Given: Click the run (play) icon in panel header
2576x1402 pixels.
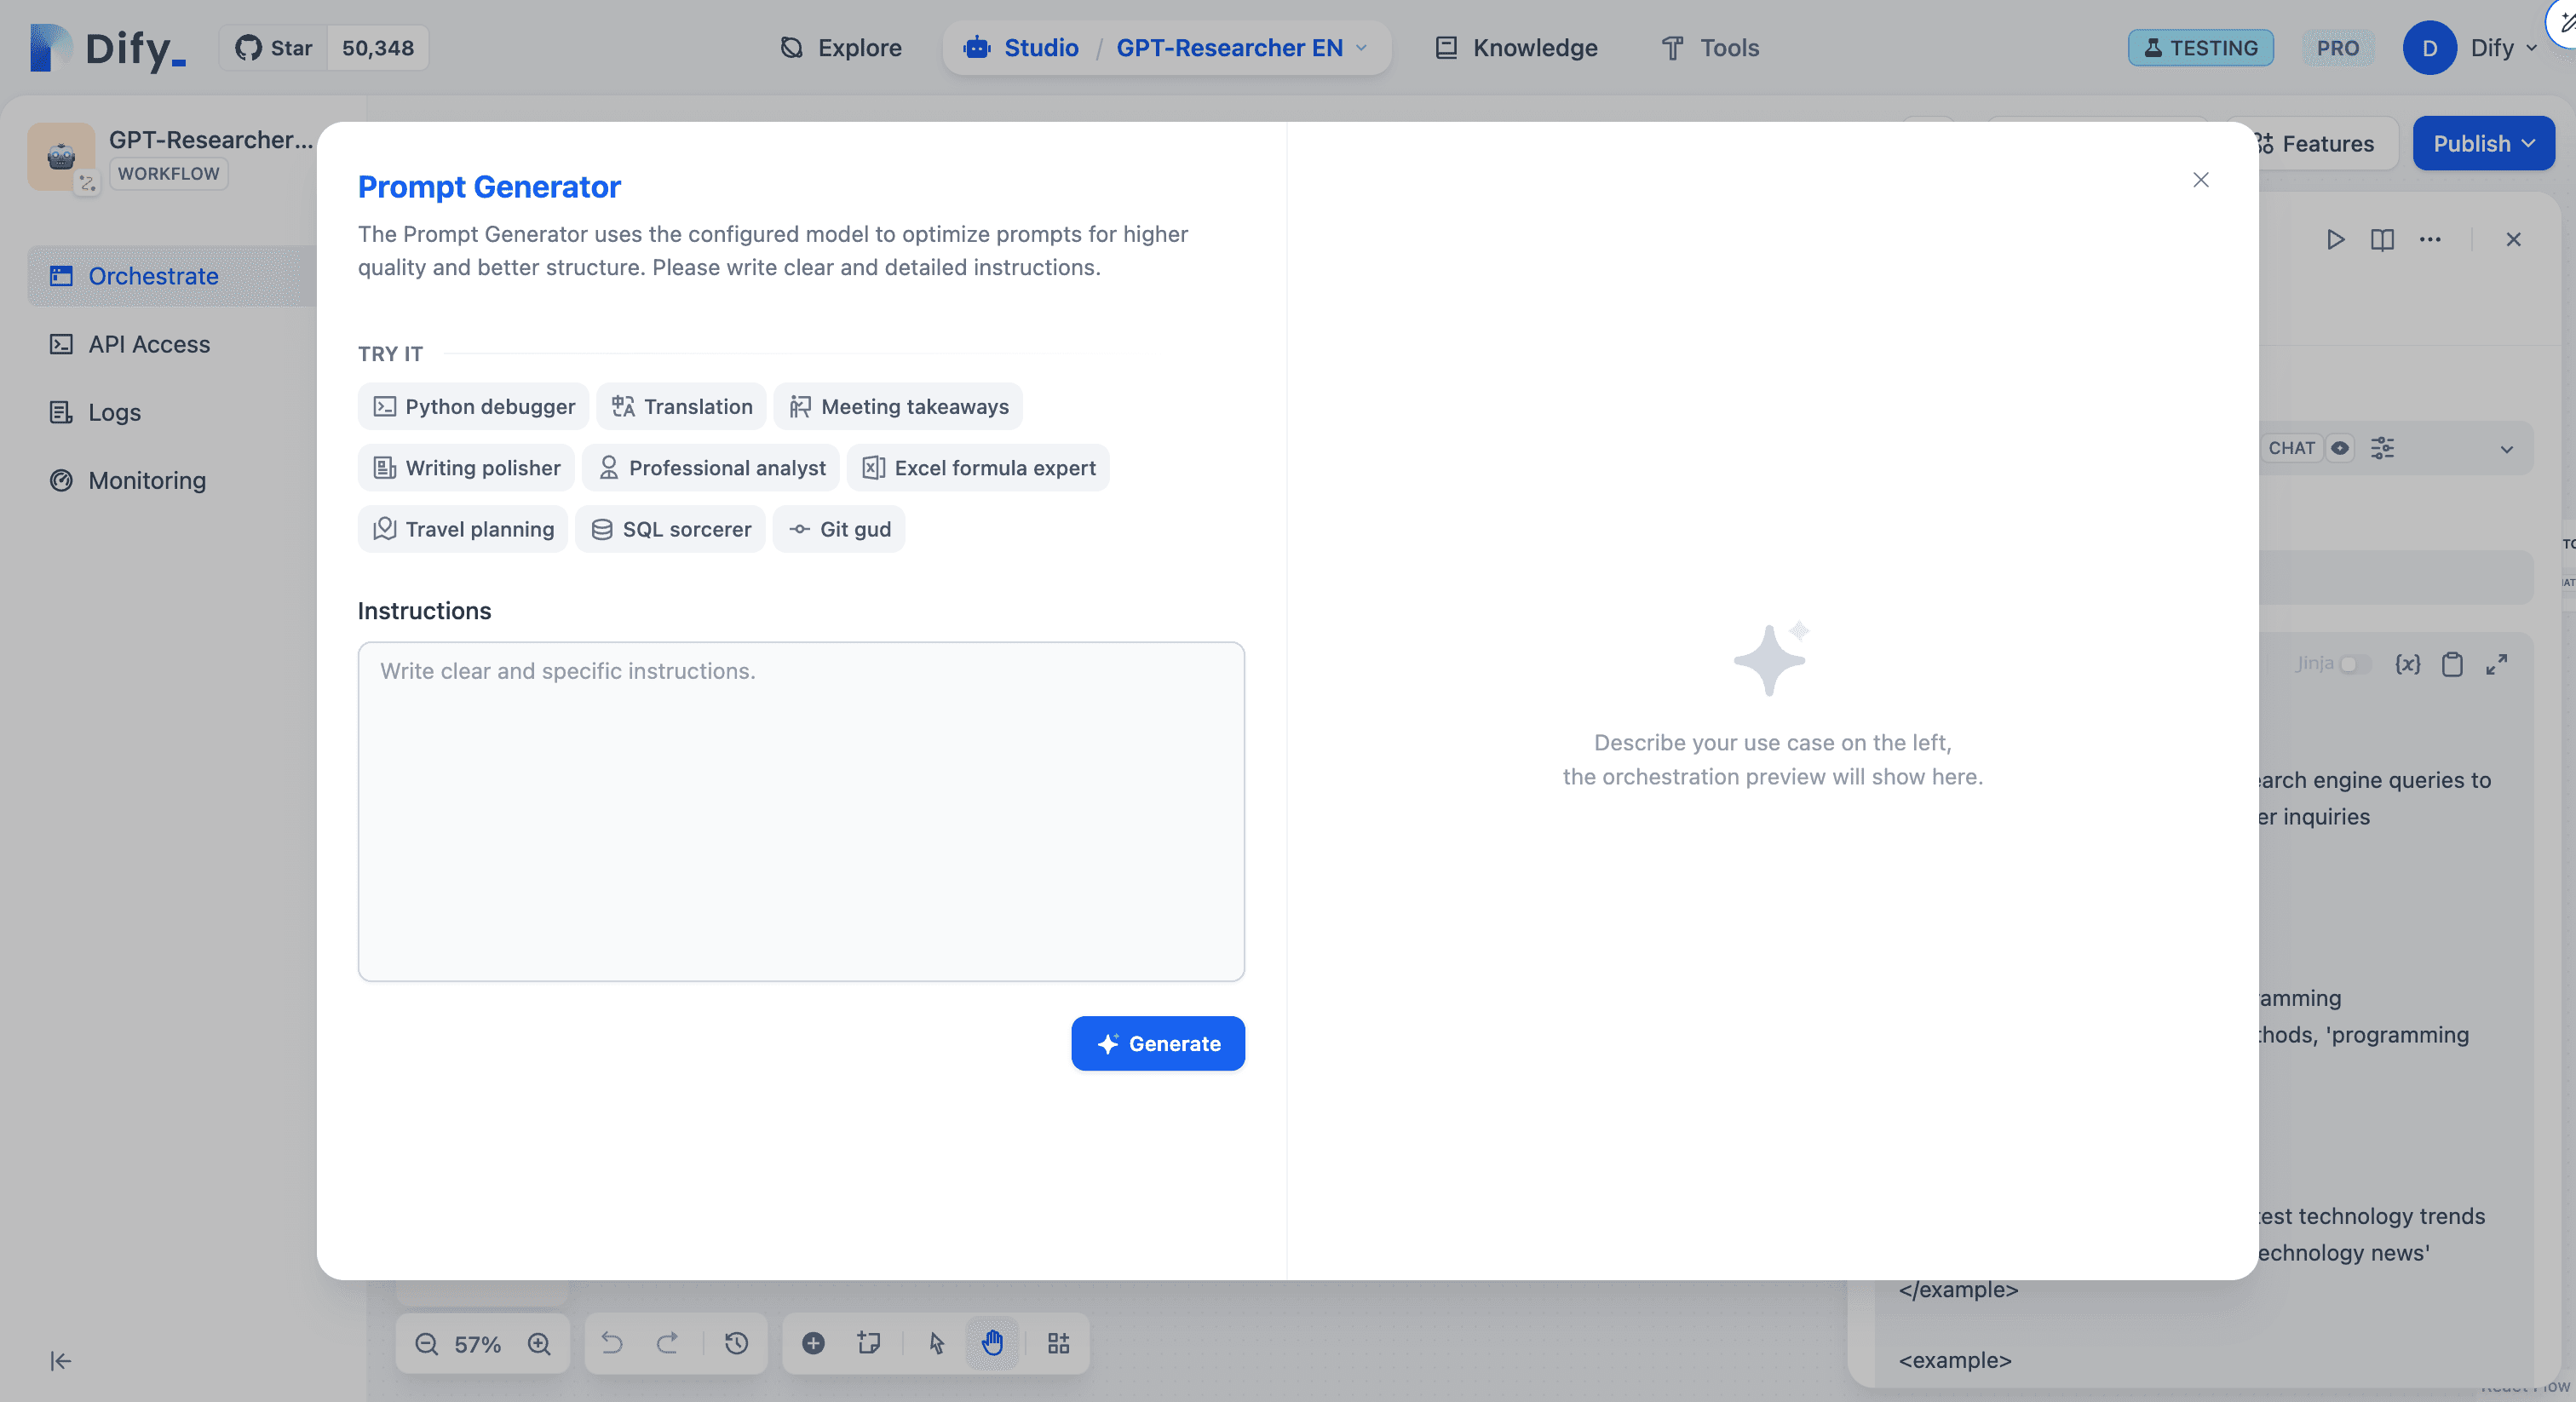Looking at the screenshot, I should (x=2335, y=240).
